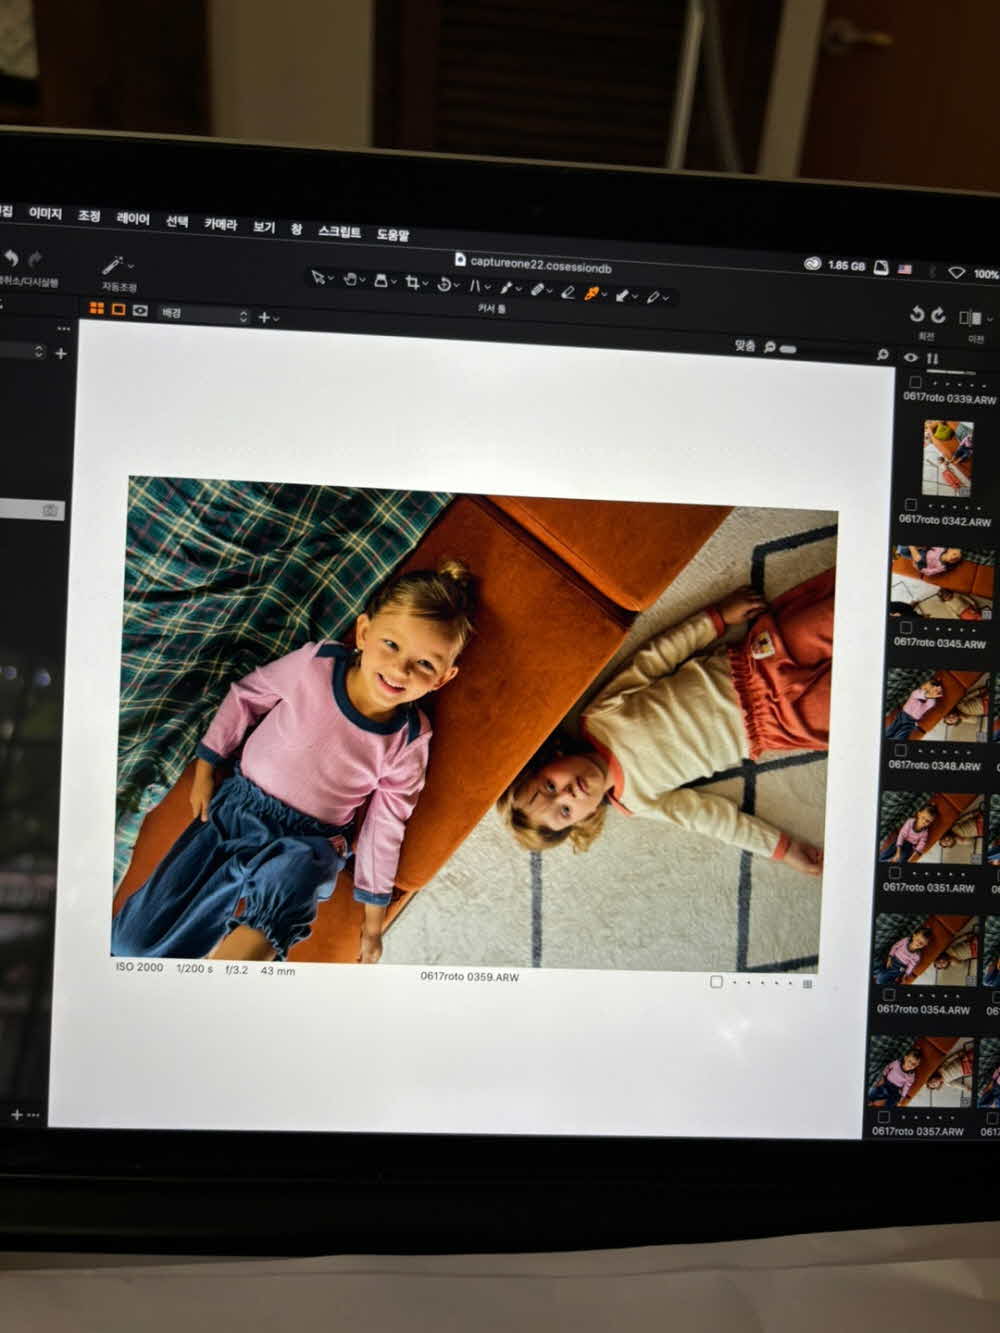Image resolution: width=1000 pixels, height=1333 pixels.
Task: Tick color tag box for 0617roto 0339.ARW
Action: (915, 383)
